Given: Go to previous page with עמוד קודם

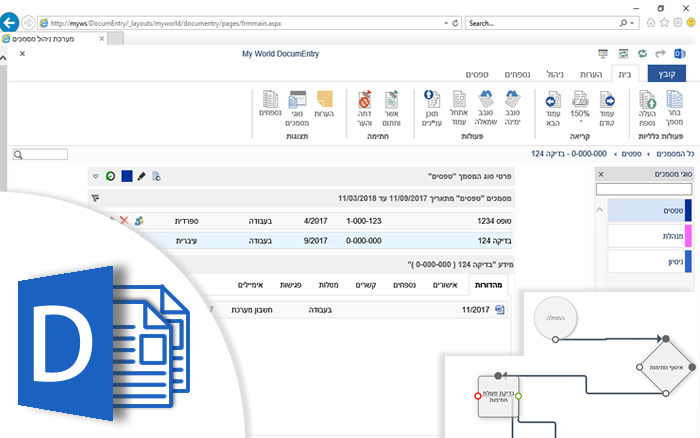Looking at the screenshot, I should [607, 99].
